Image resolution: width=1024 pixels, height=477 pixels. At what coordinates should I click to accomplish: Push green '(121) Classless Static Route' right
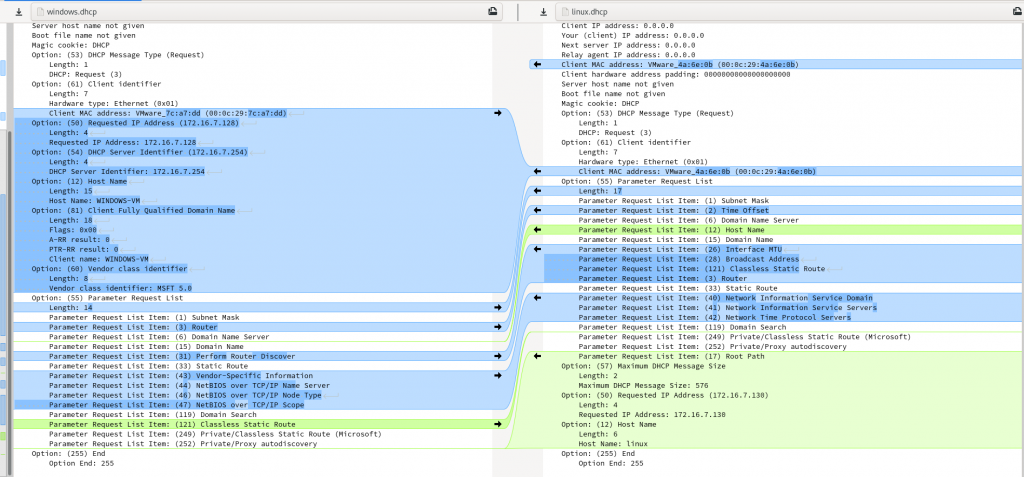coord(497,424)
